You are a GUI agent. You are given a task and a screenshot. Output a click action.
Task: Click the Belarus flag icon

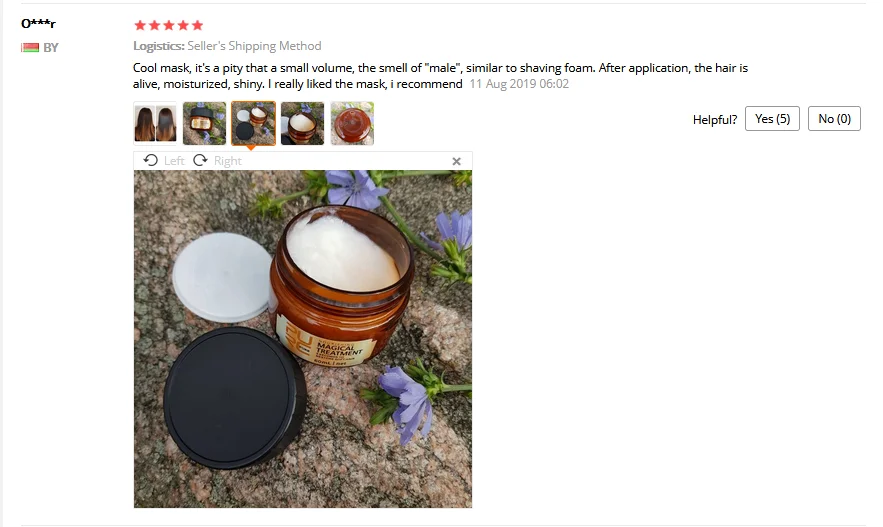pyautogui.click(x=30, y=48)
